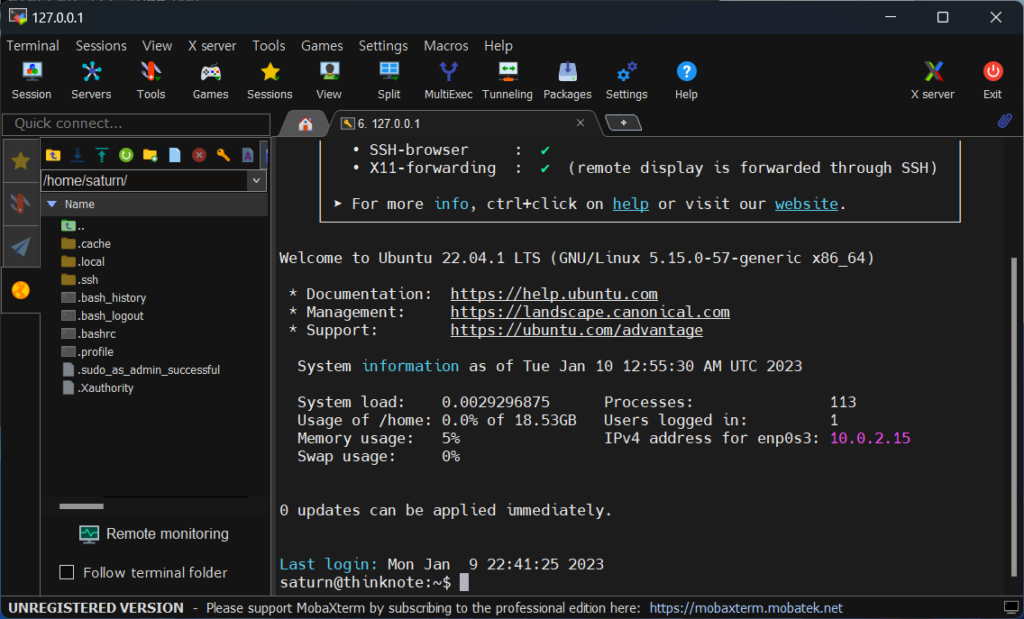Click the file list horizontal scrollbar
Screen dimensions: 1024x619
click(82, 506)
